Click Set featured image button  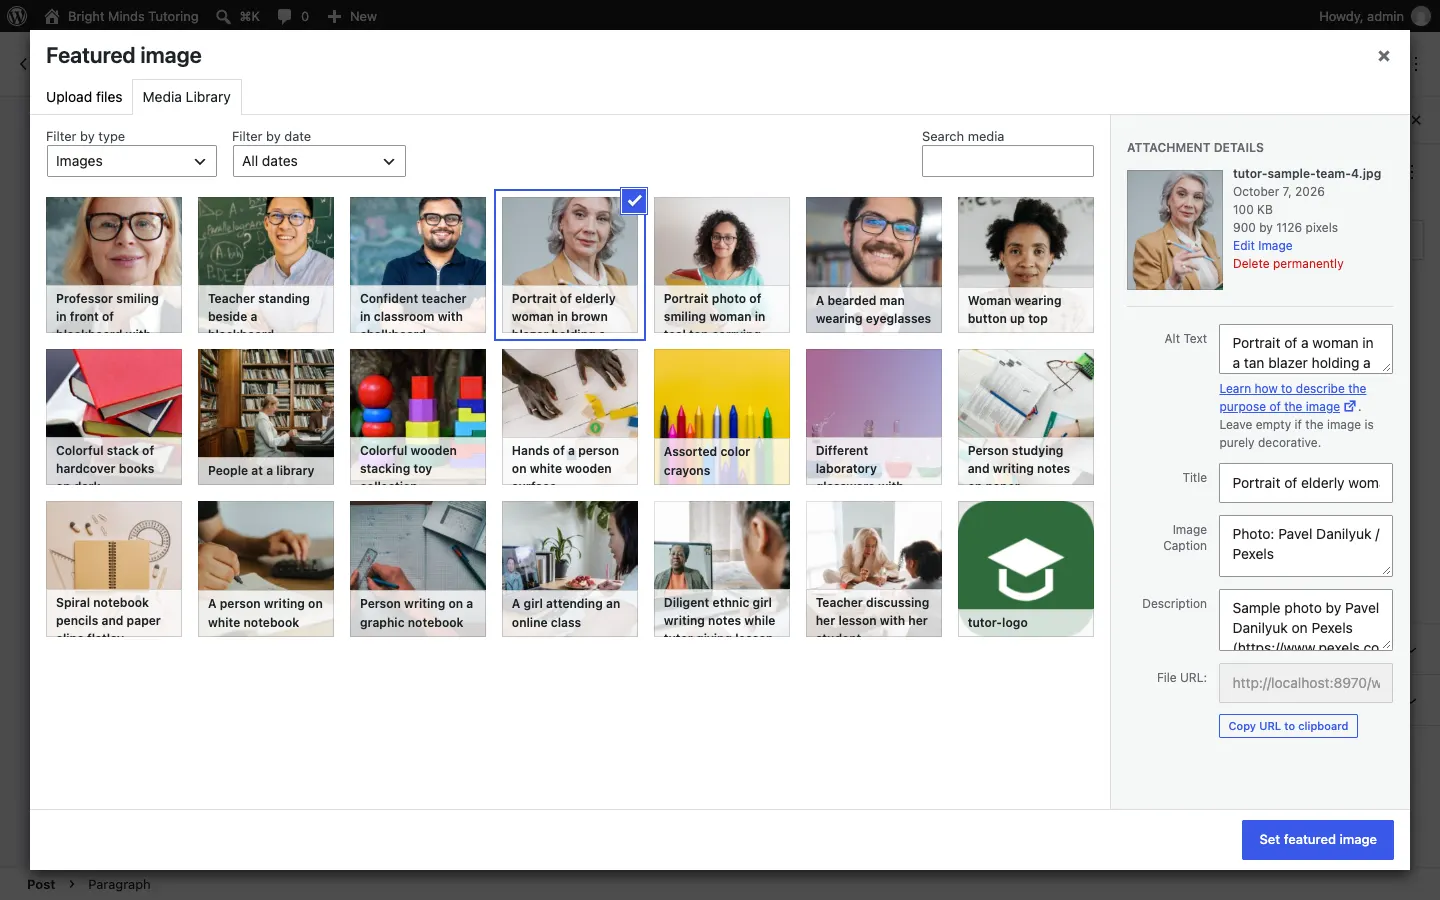tap(1318, 840)
